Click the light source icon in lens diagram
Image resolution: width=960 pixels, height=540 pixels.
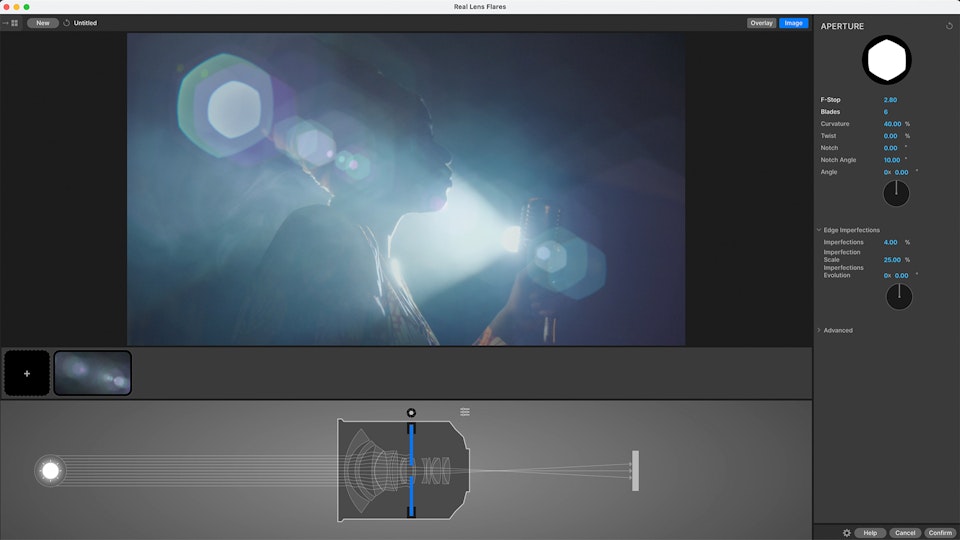point(50,470)
